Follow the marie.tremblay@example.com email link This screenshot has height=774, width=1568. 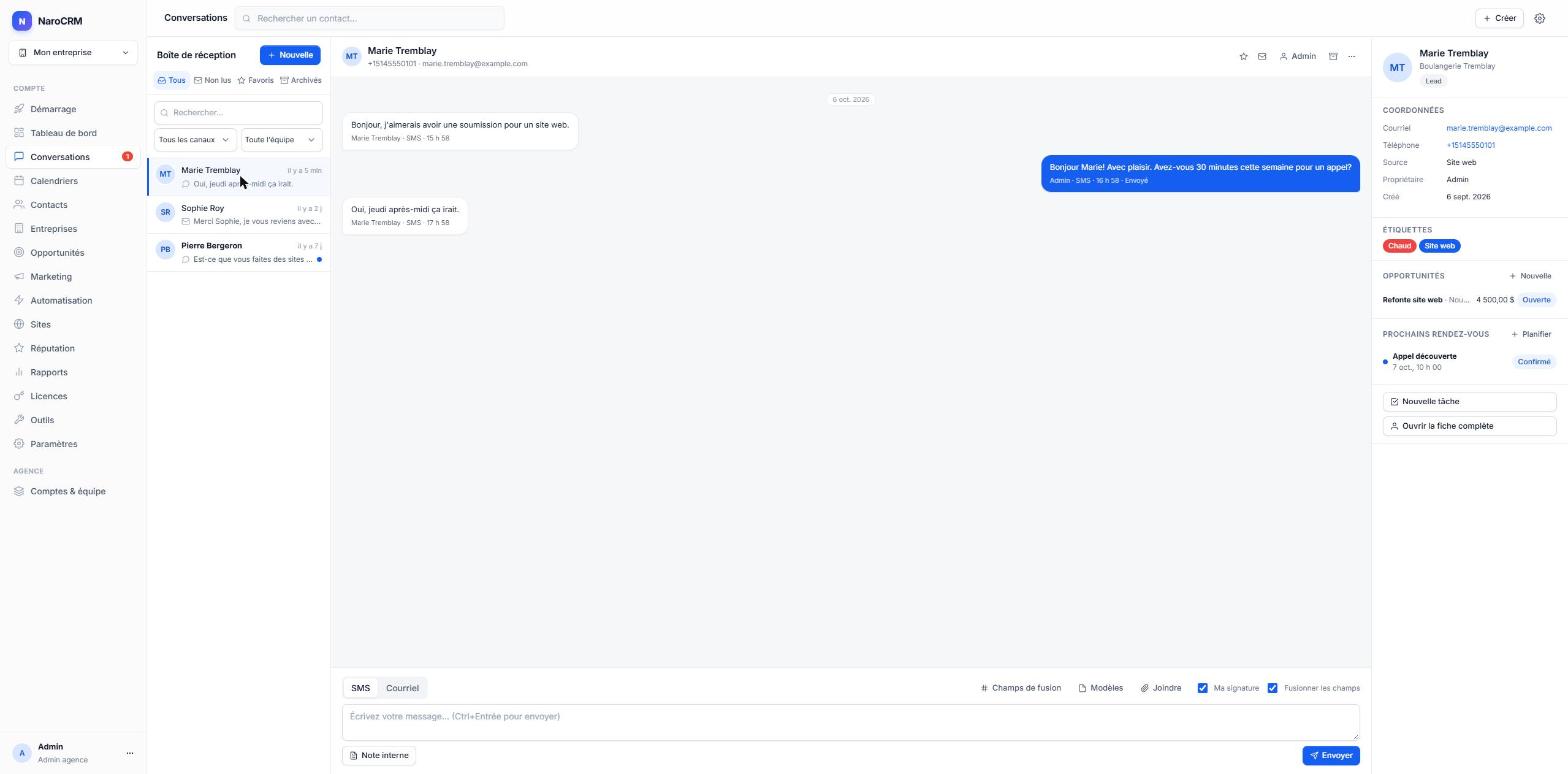pos(1499,128)
